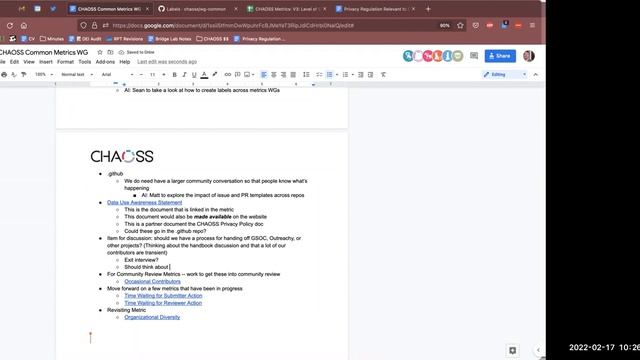
Task: Open comment history icon beside Share
Action: click(473, 56)
